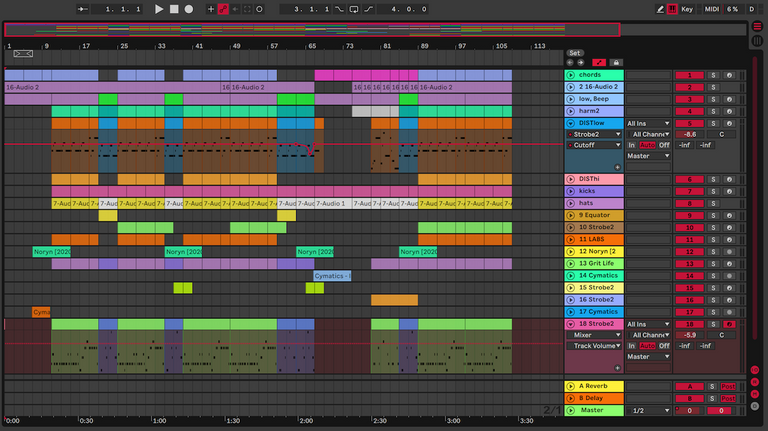Click the Key map mode button
Image resolution: width=768 pixels, height=431 pixels.
tap(687, 9)
